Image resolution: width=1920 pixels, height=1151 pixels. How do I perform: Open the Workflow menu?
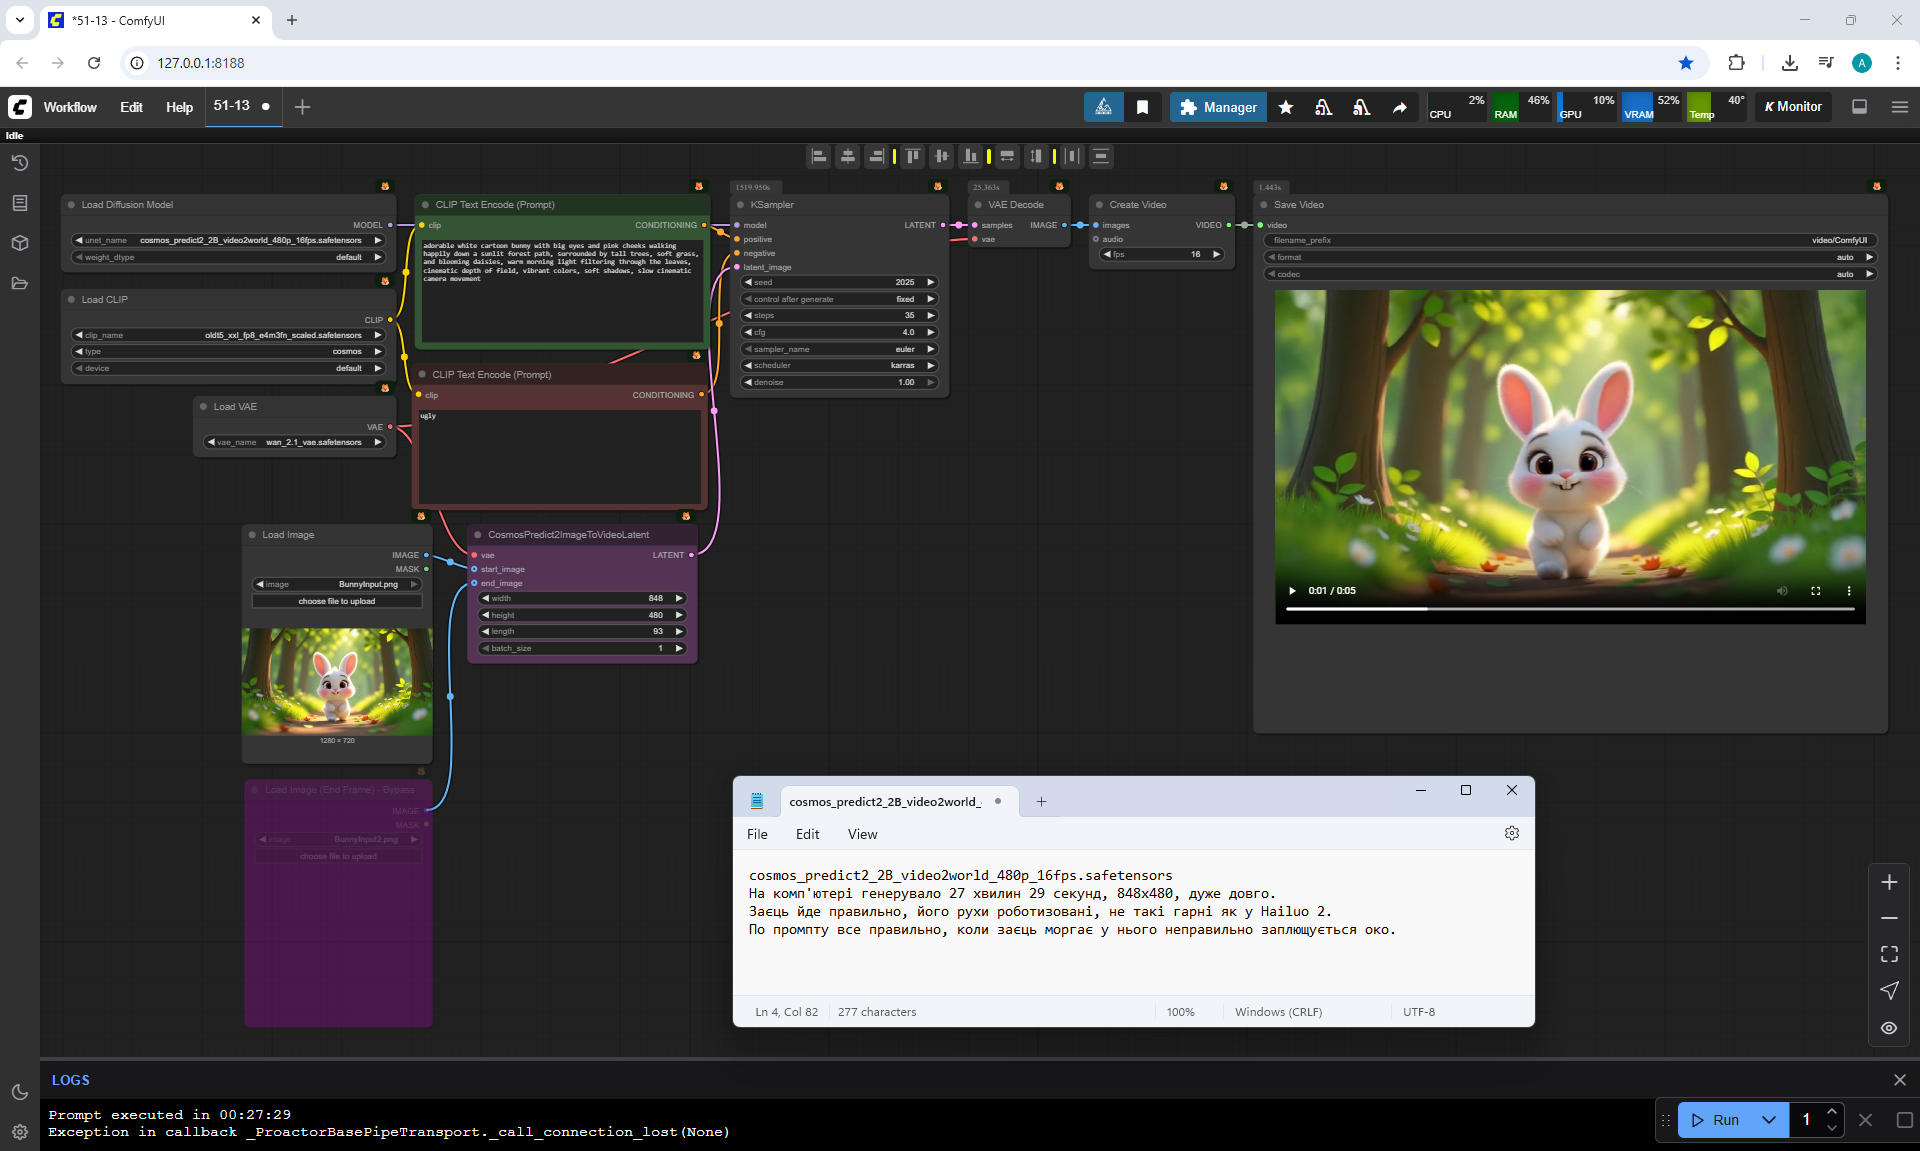pos(70,107)
